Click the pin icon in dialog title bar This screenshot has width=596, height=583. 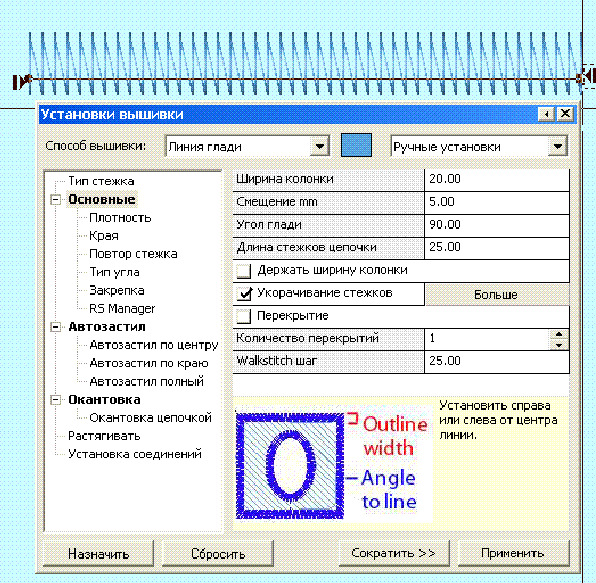(546, 114)
